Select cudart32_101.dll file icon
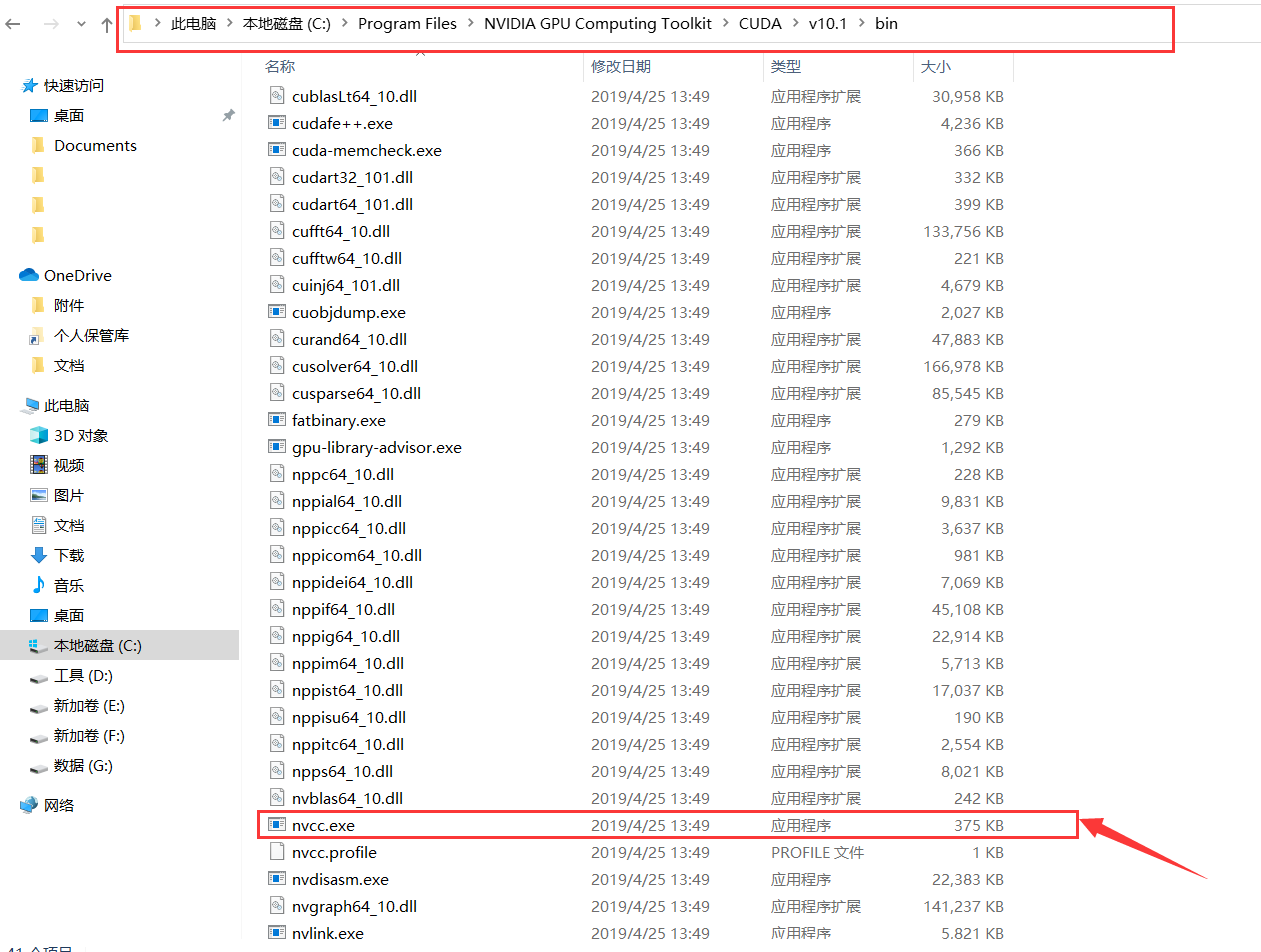1261x952 pixels. (277, 177)
